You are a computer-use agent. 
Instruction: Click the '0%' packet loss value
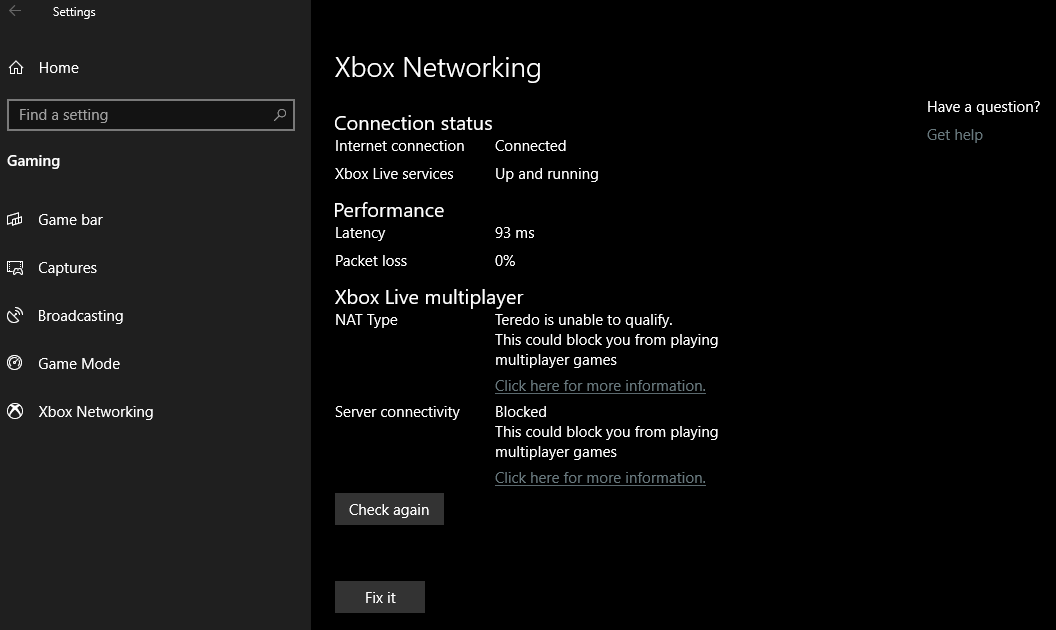[505, 261]
